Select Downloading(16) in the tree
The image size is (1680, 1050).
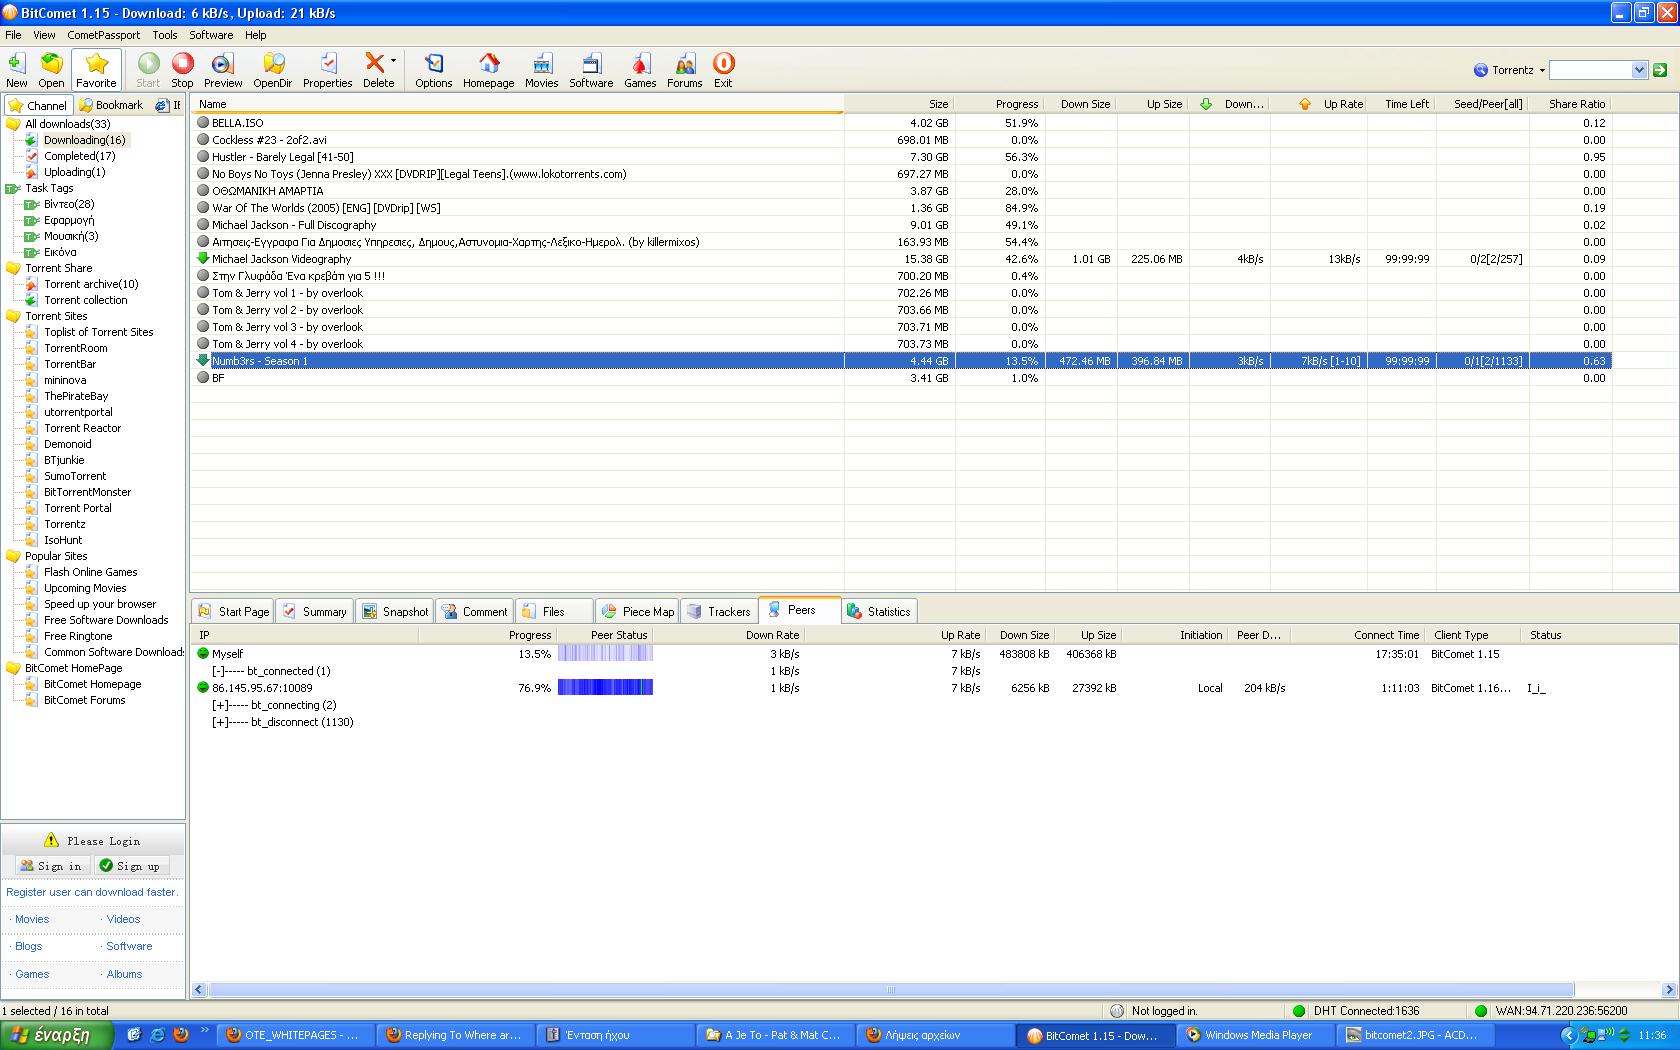(x=85, y=140)
